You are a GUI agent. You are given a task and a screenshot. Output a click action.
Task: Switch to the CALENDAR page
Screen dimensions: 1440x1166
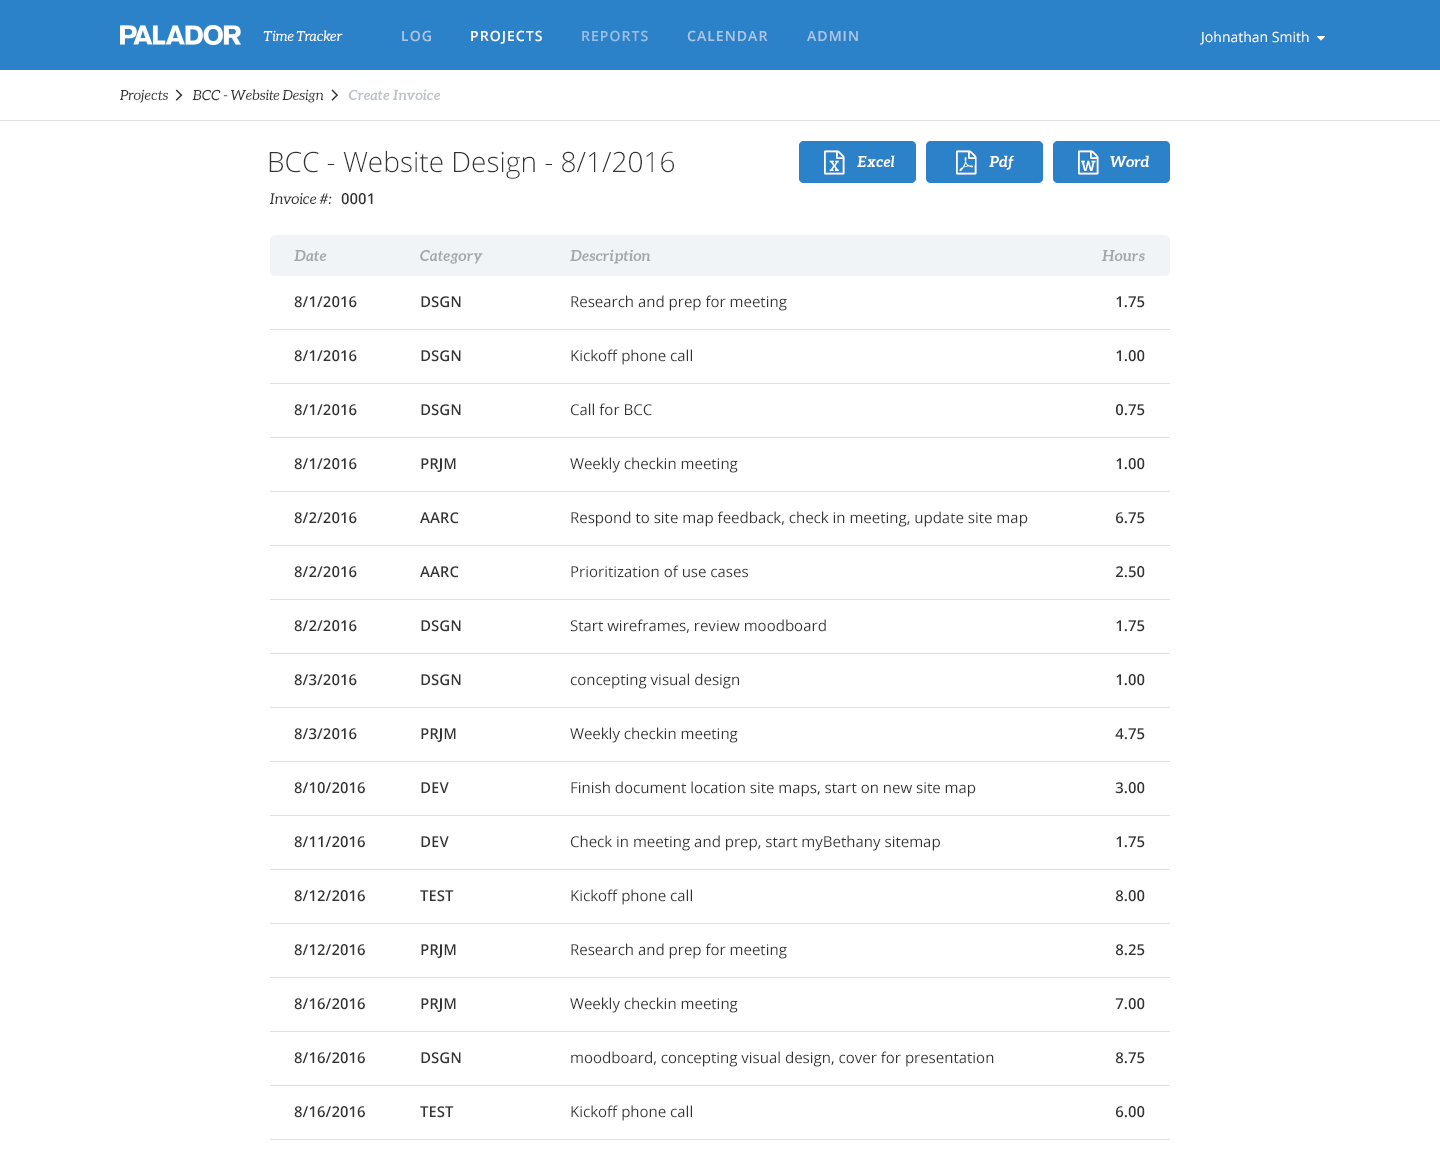[x=727, y=36]
